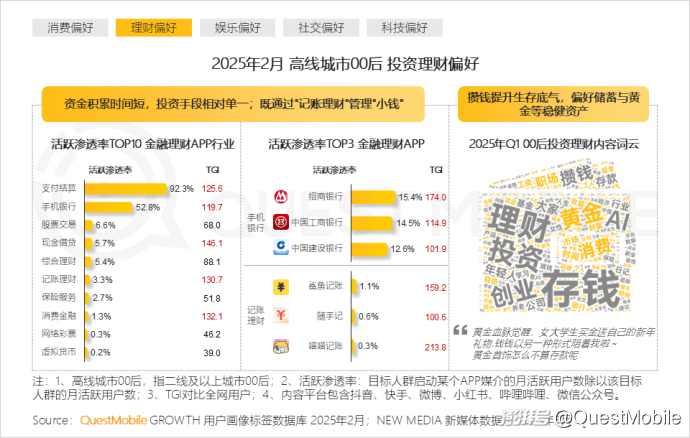The width and height of the screenshot is (690, 438).
Task: Click the 随手记 app icon
Action: [x=283, y=317]
